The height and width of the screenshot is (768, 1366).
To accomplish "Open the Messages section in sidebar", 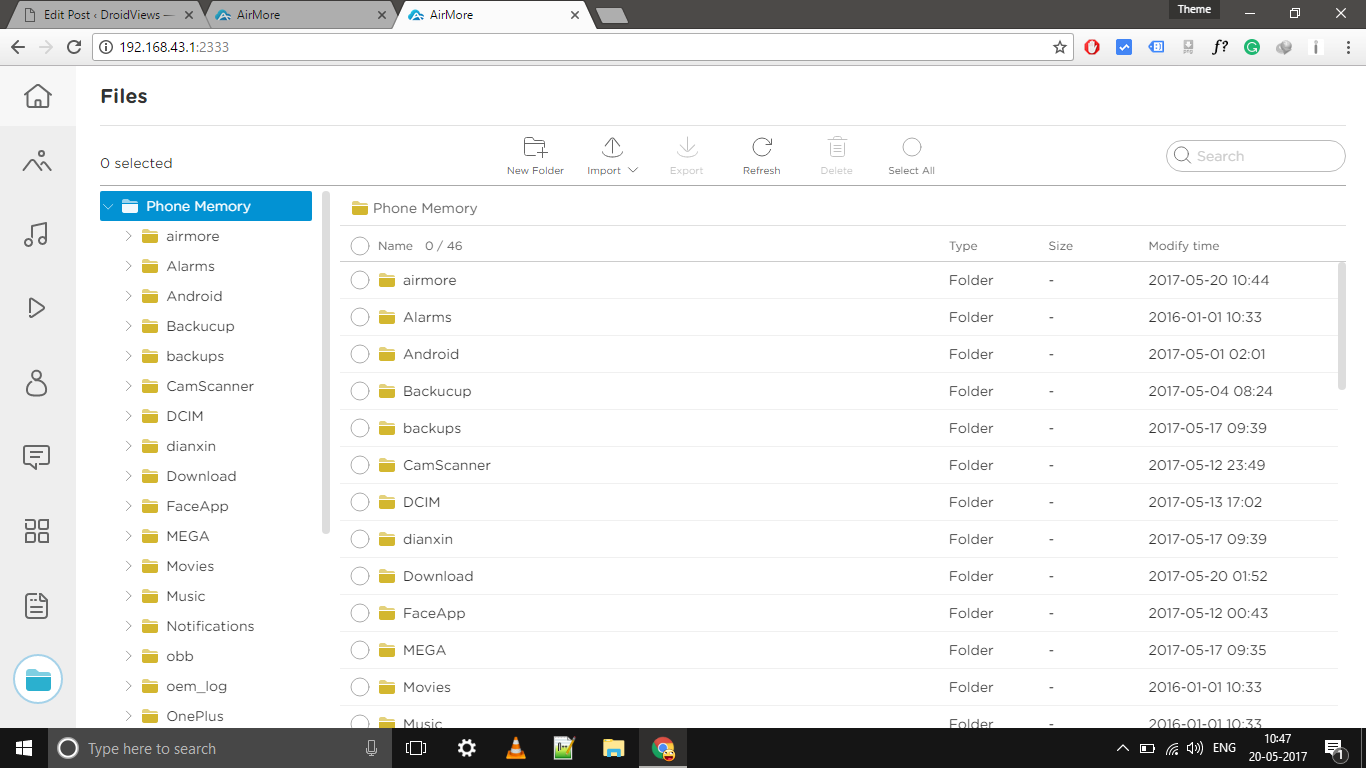I will pos(36,457).
